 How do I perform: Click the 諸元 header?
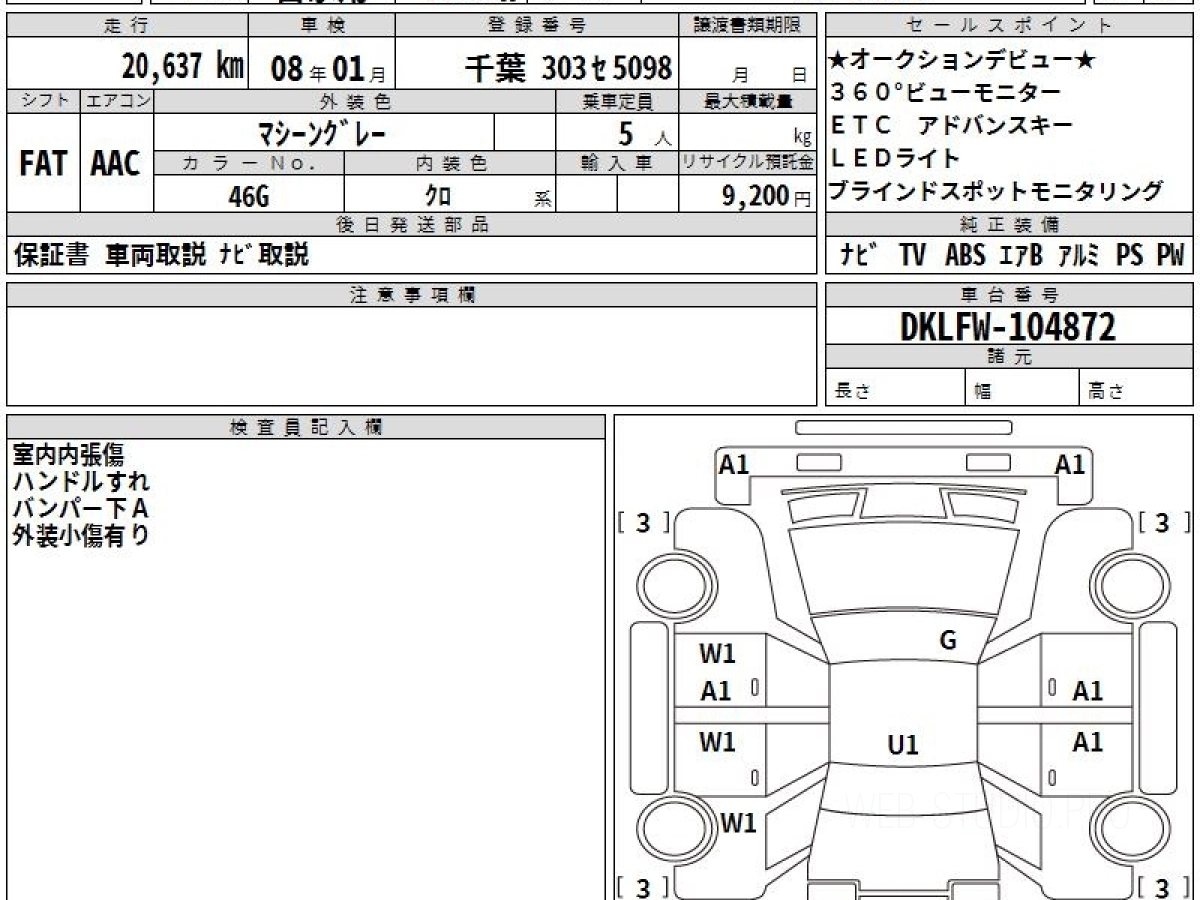pos(1010,357)
